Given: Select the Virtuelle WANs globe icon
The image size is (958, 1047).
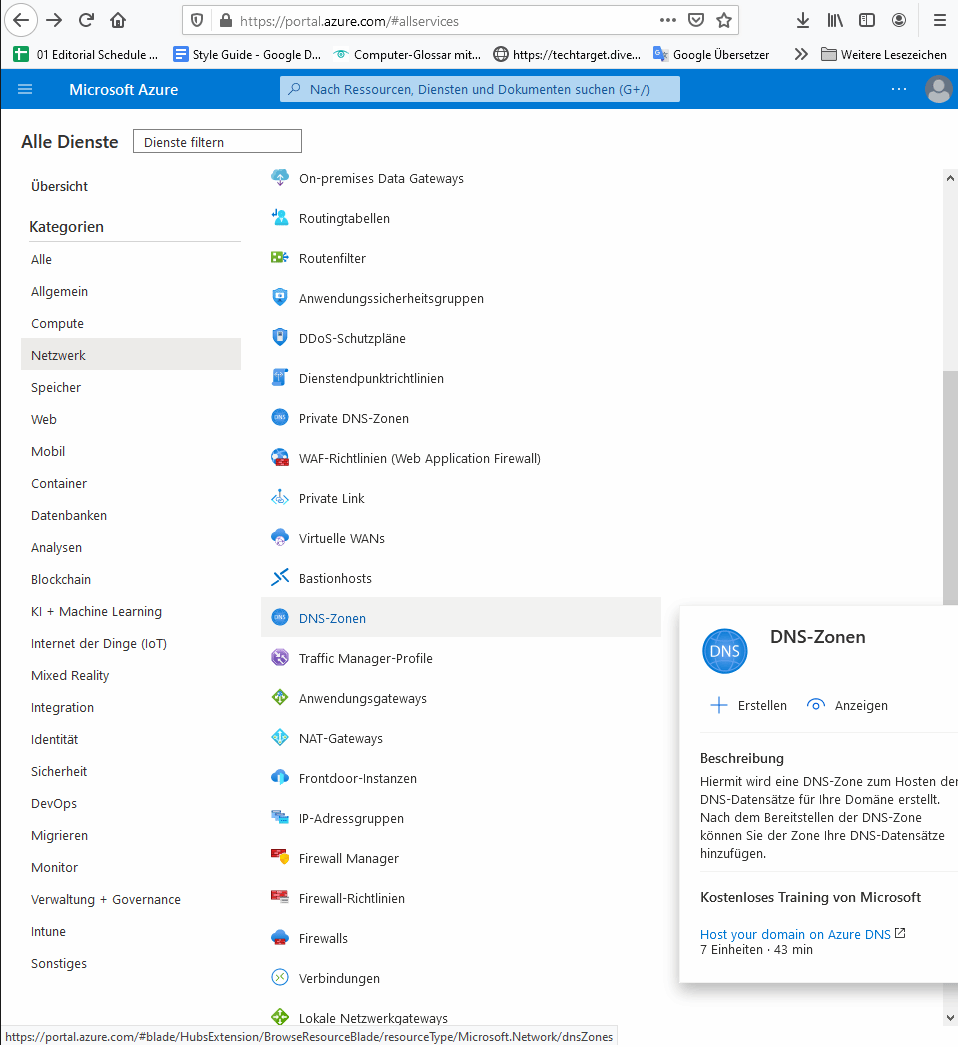Looking at the screenshot, I should (x=280, y=538).
